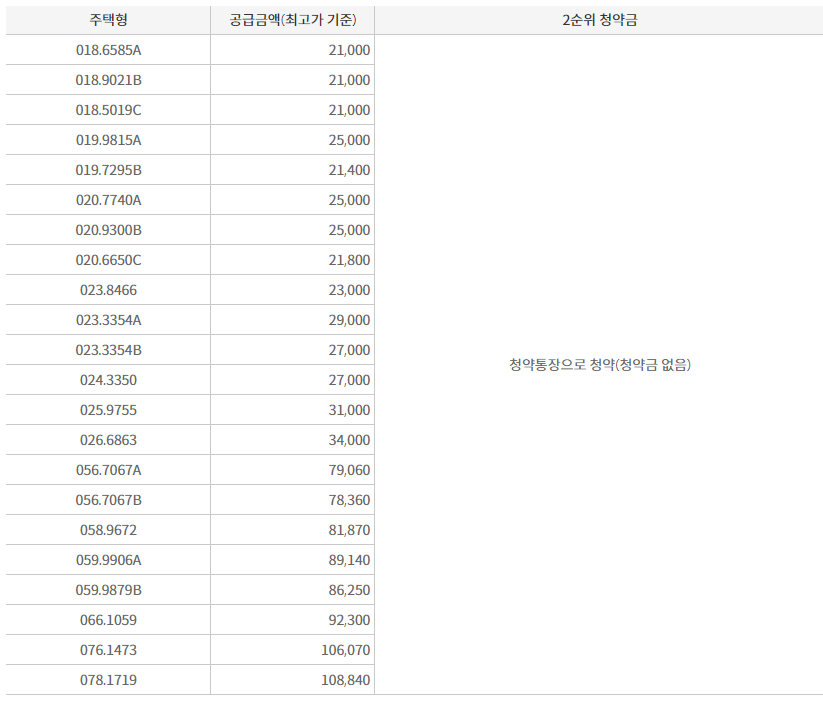Click price 25,000 in row 019.9815A
Image resolution: width=823 pixels, height=701 pixels.
(349, 140)
